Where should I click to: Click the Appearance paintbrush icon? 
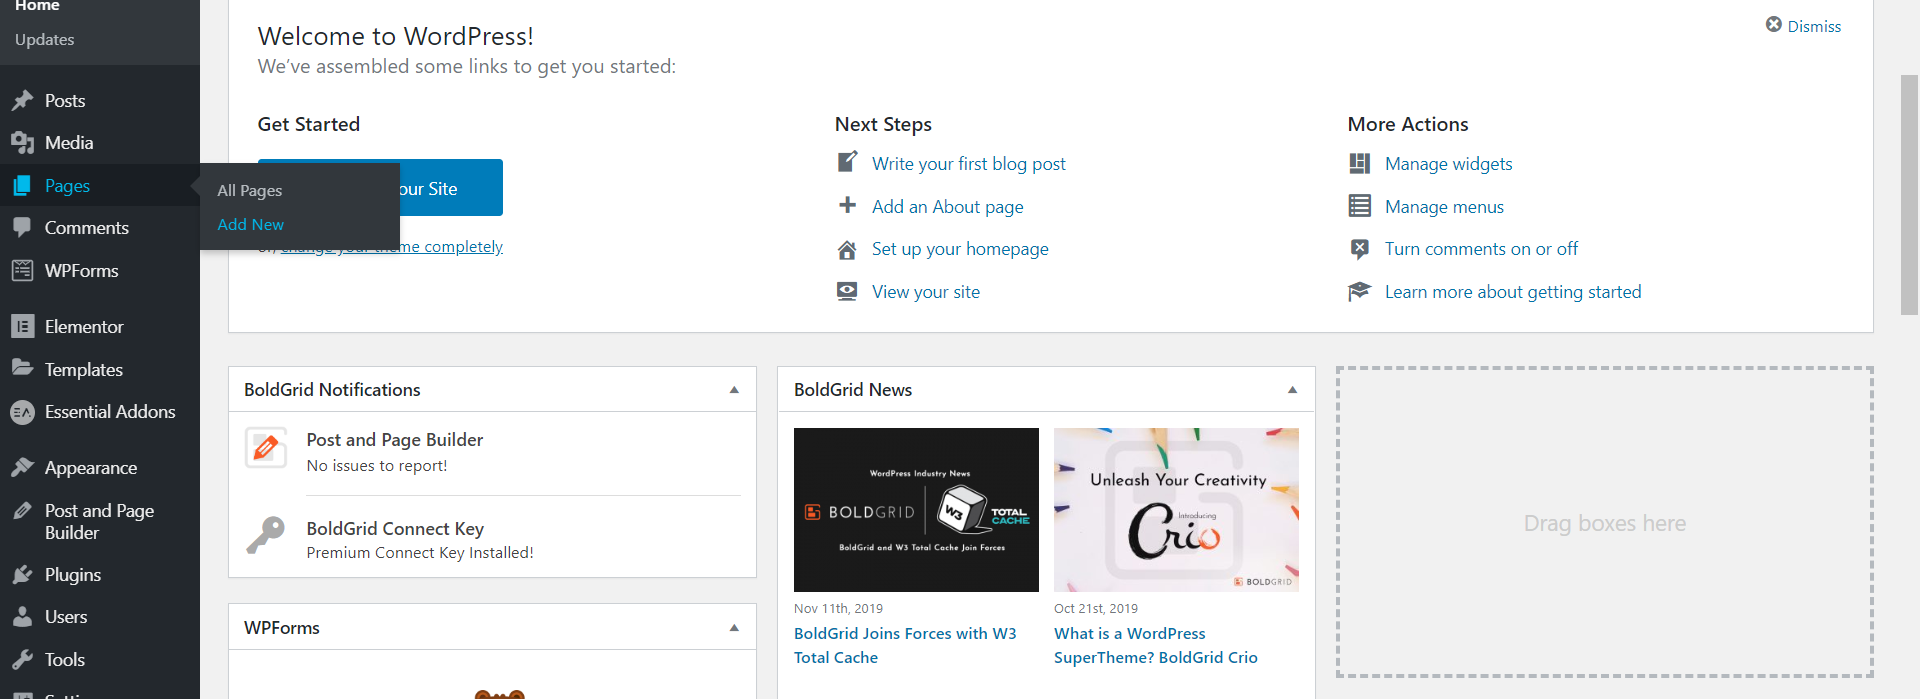pyautogui.click(x=22, y=468)
